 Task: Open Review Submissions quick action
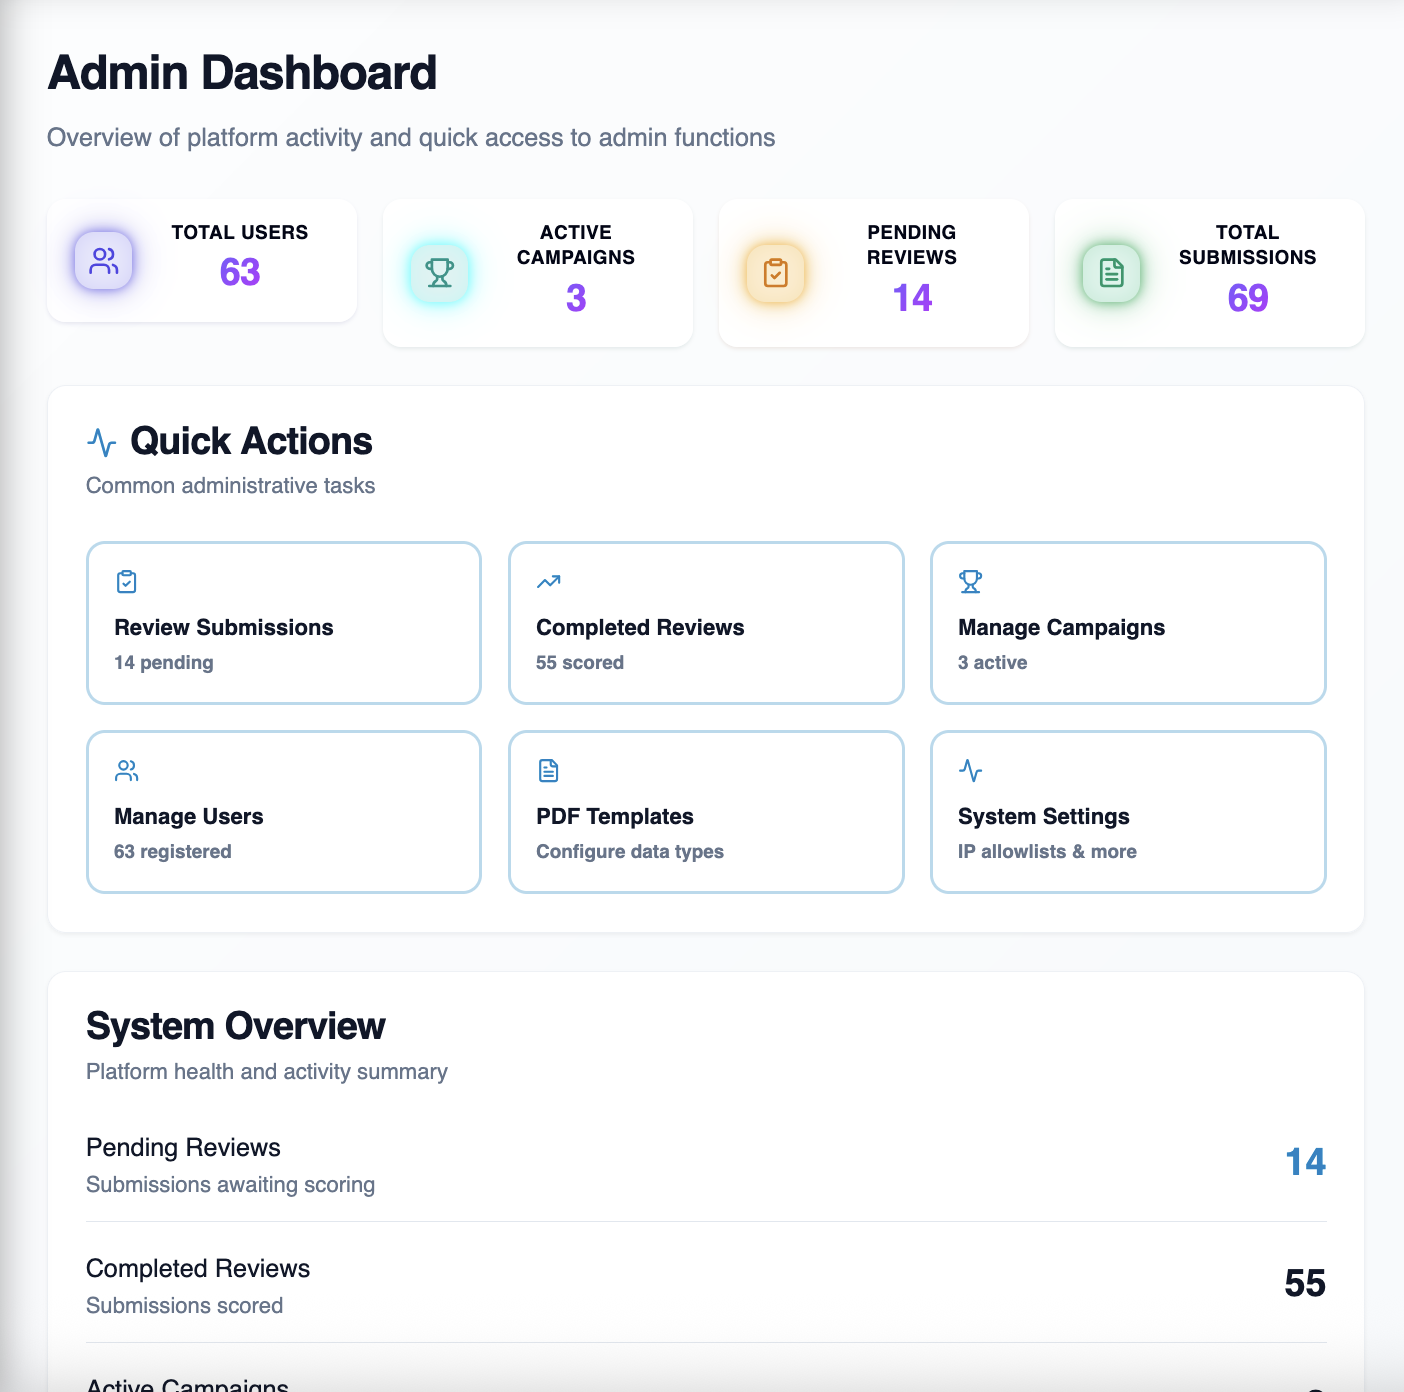click(284, 623)
